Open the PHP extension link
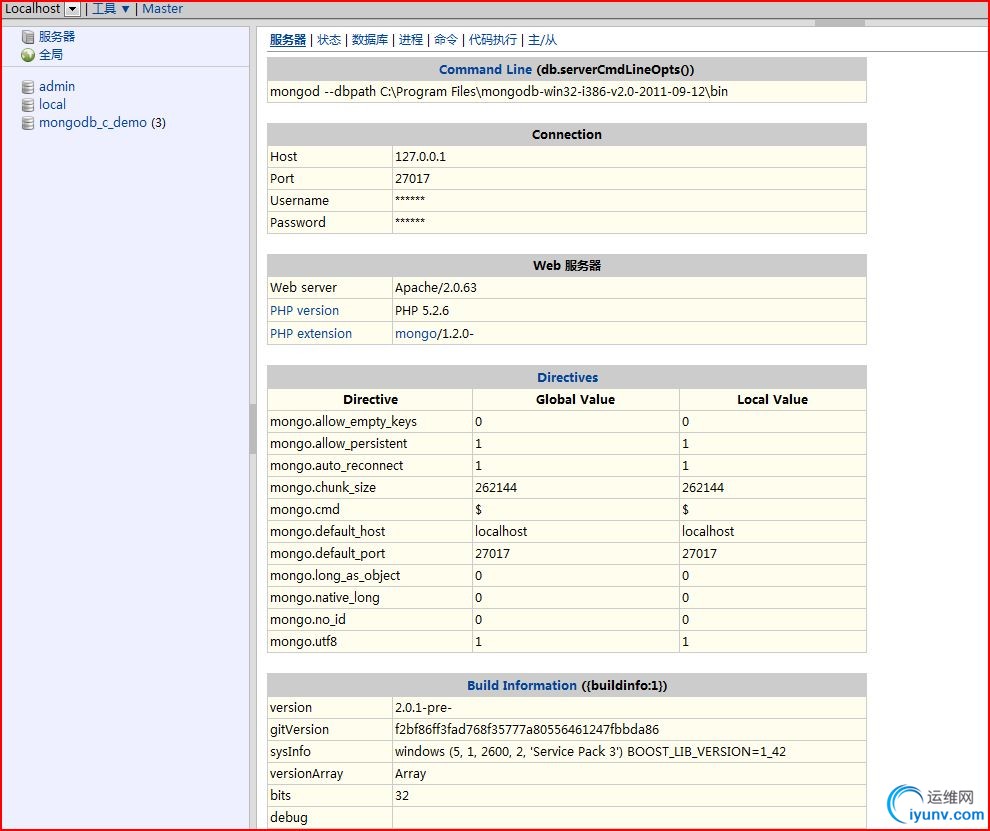Viewport: 990px width, 831px height. point(311,333)
